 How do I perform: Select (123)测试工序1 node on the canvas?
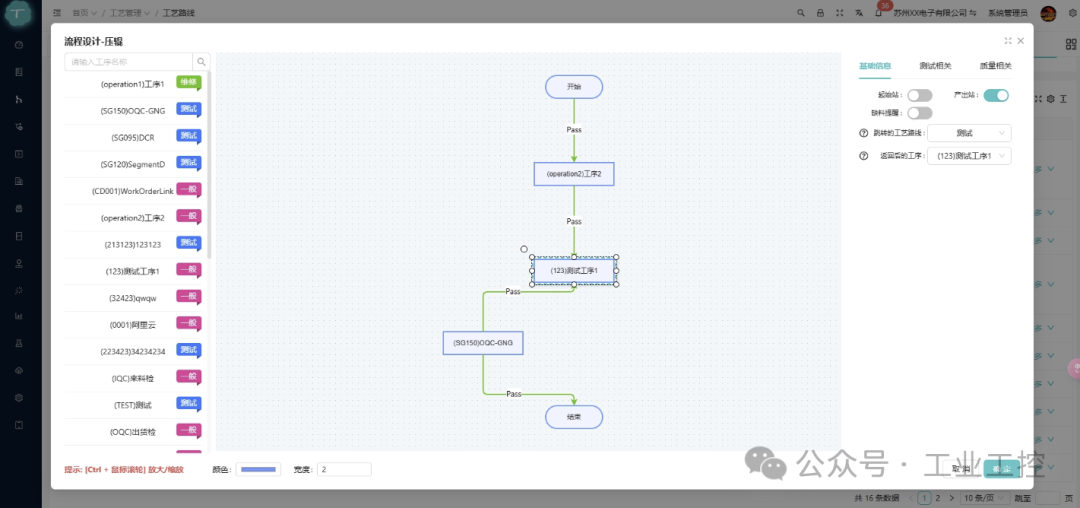[x=574, y=271]
